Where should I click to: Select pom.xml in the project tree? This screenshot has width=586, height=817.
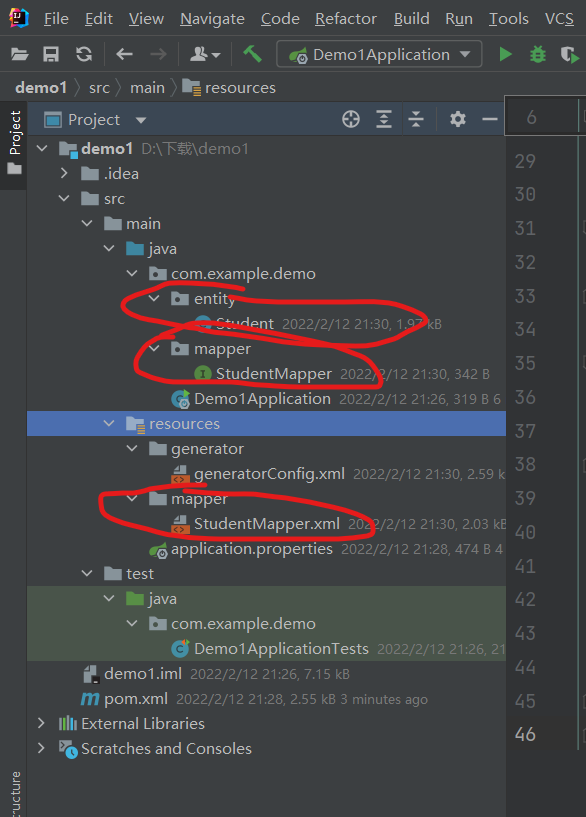point(135,699)
